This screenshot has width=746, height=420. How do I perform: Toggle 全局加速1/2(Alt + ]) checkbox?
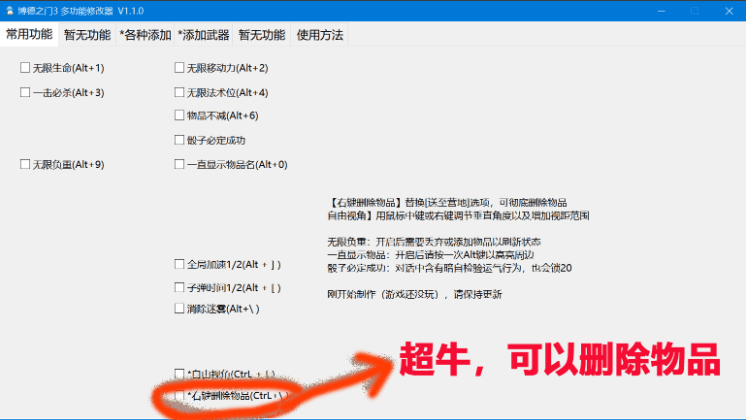point(179,264)
